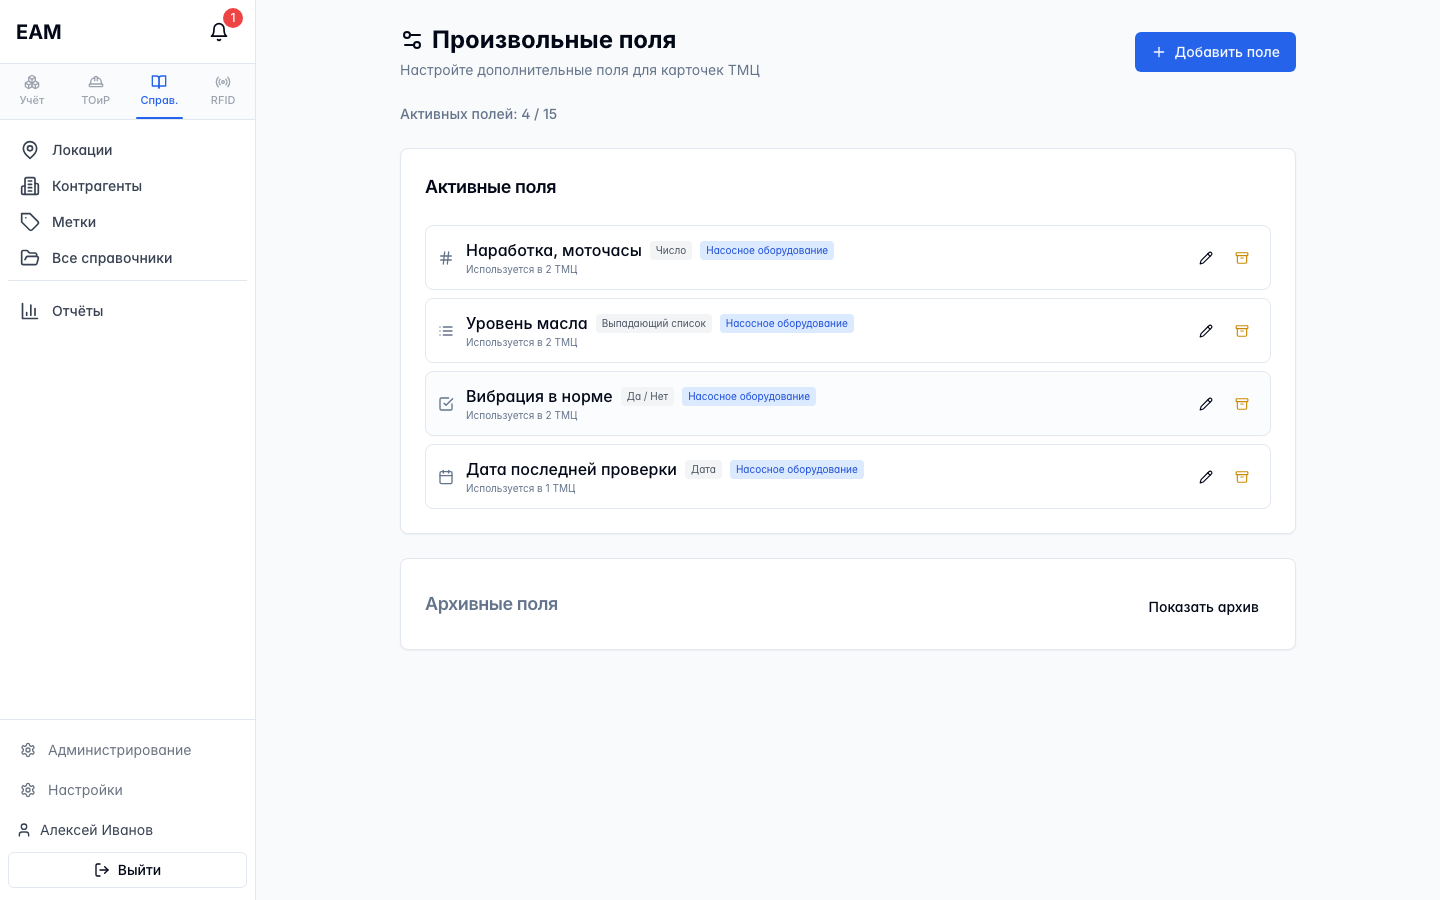Archive the Вибрация в норме field
Screen dimensions: 1440x900
(x=1242, y=404)
